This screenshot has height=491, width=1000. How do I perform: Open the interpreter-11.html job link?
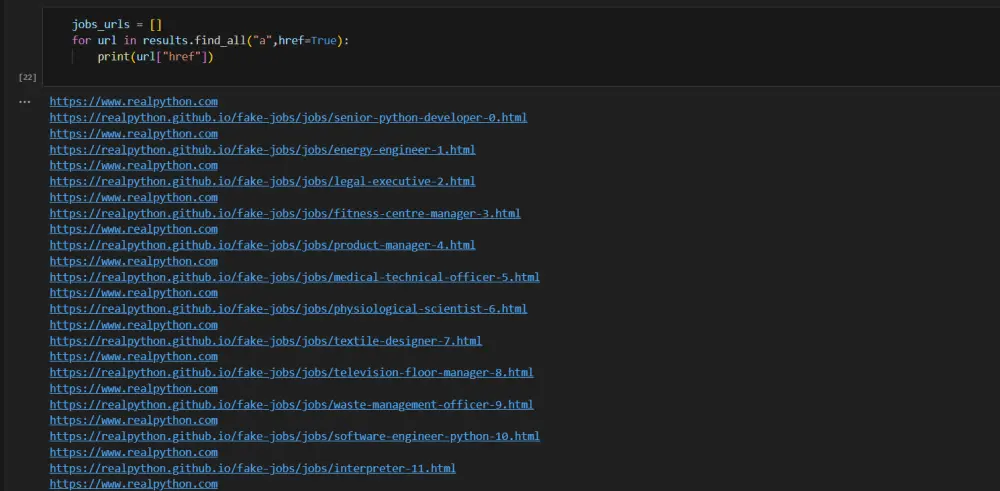[253, 469]
